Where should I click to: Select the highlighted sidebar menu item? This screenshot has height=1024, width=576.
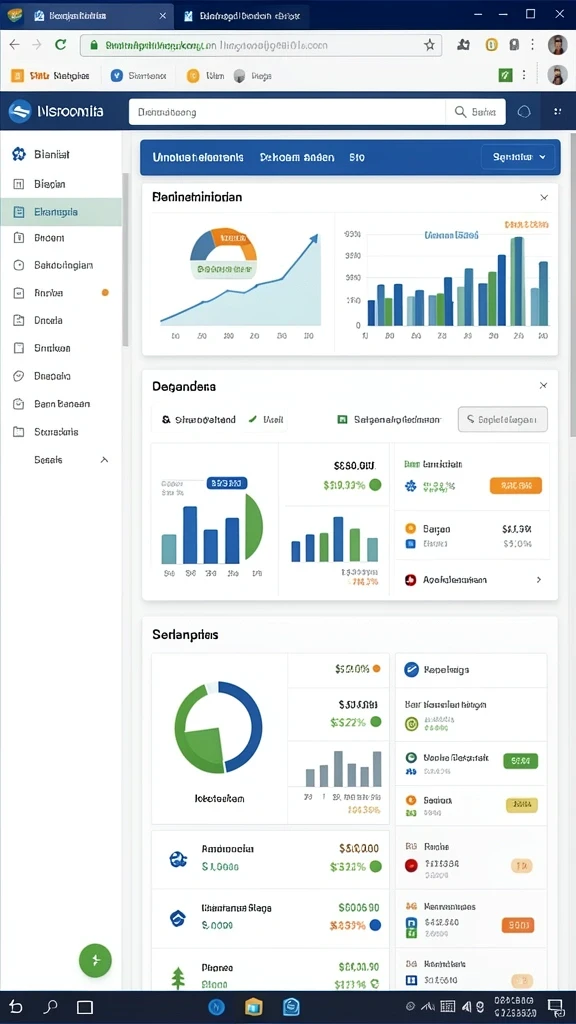point(61,212)
